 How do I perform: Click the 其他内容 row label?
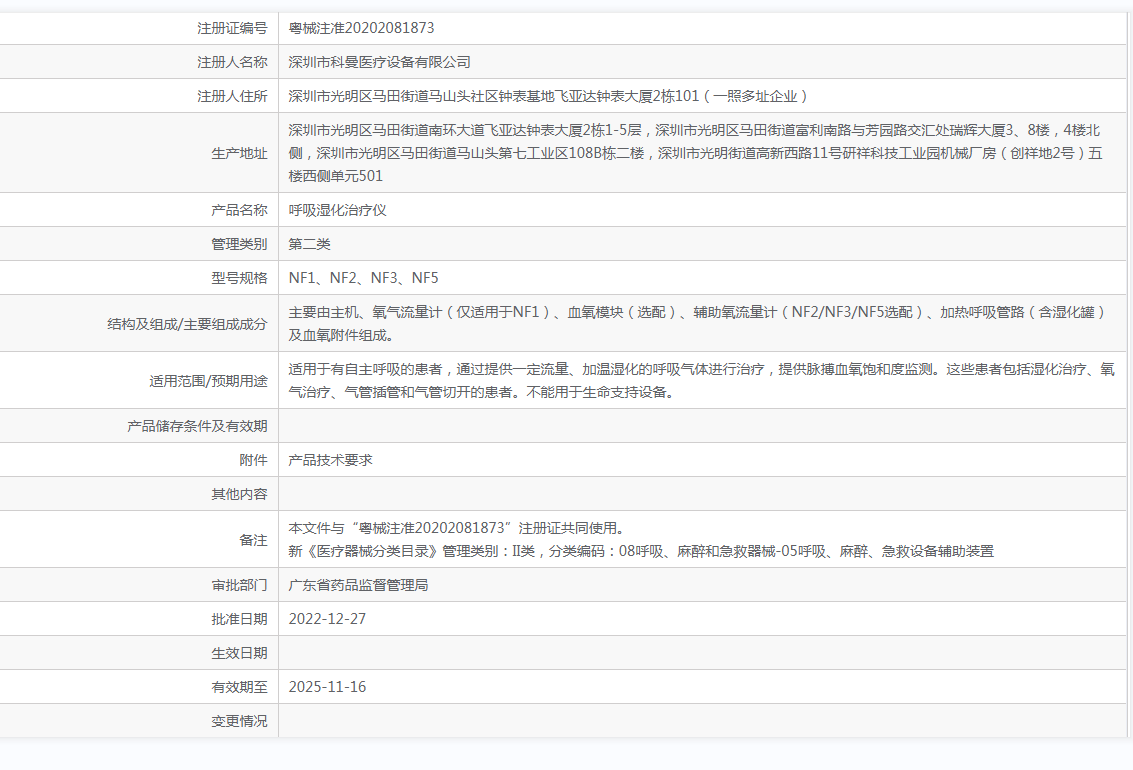(239, 494)
